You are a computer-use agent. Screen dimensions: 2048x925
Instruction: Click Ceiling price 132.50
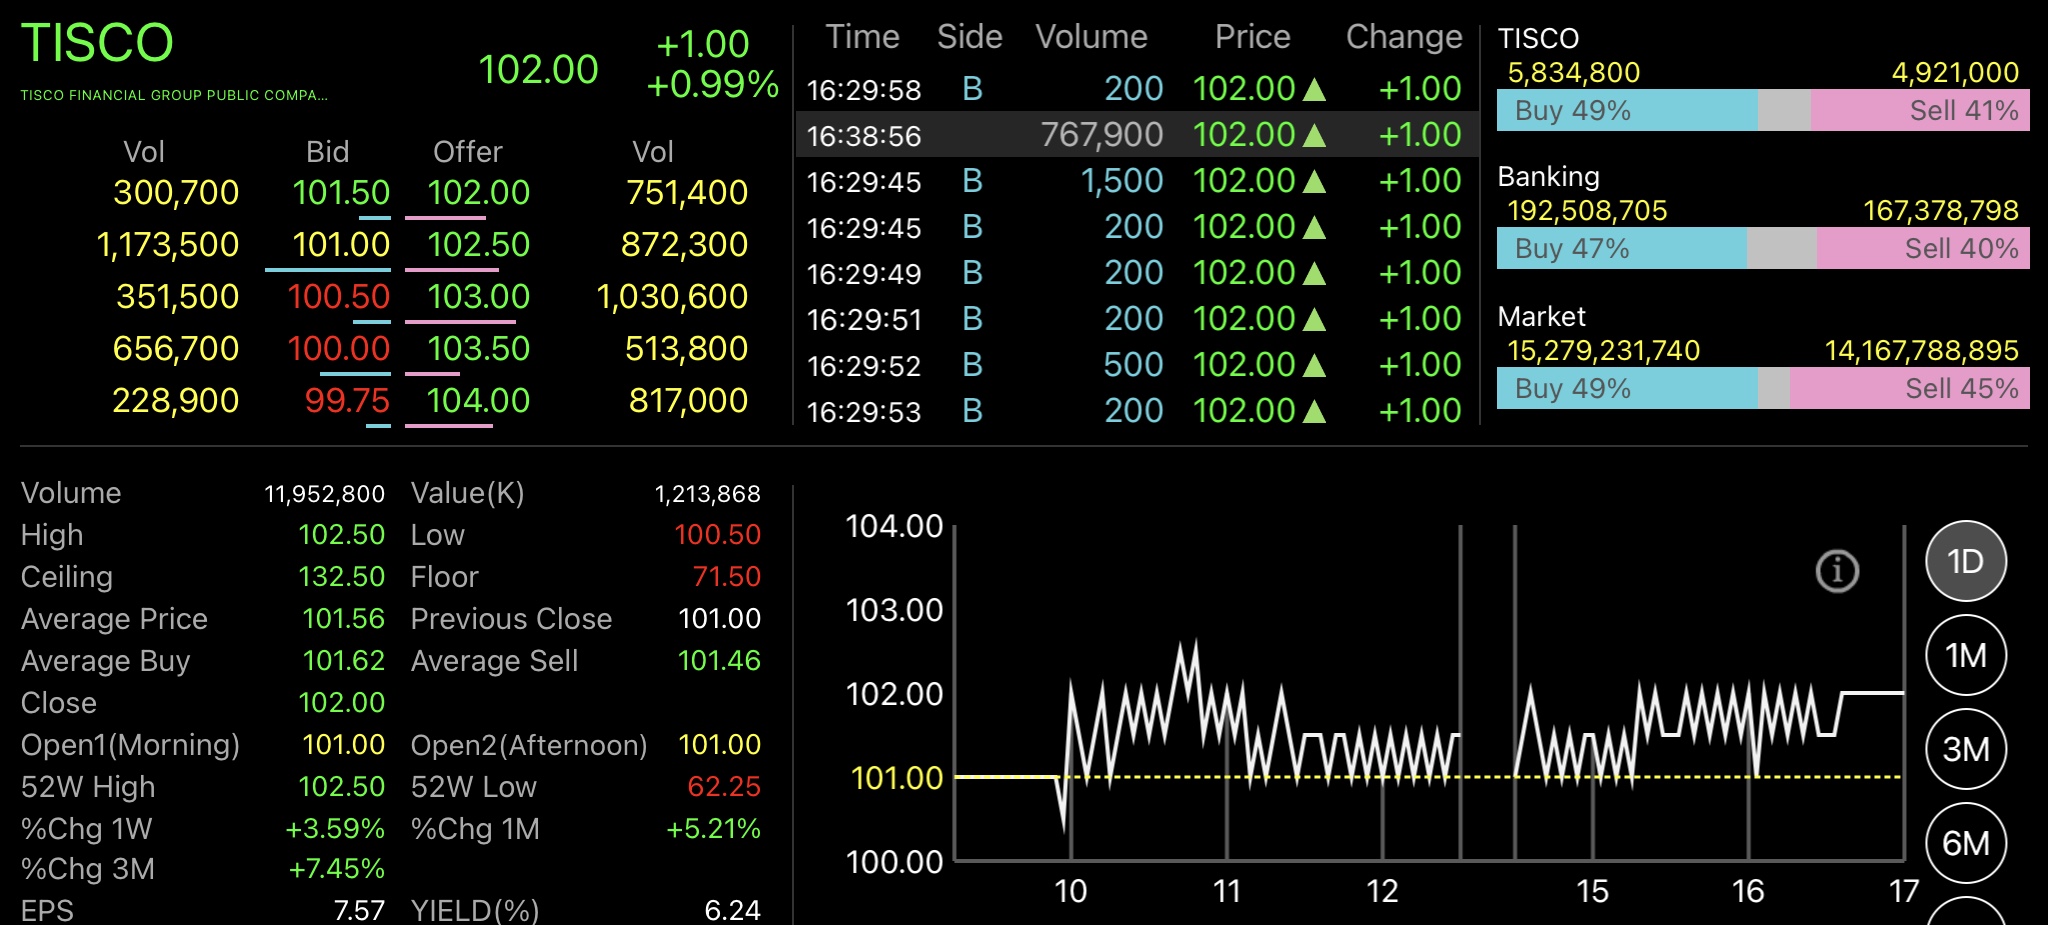[341, 577]
